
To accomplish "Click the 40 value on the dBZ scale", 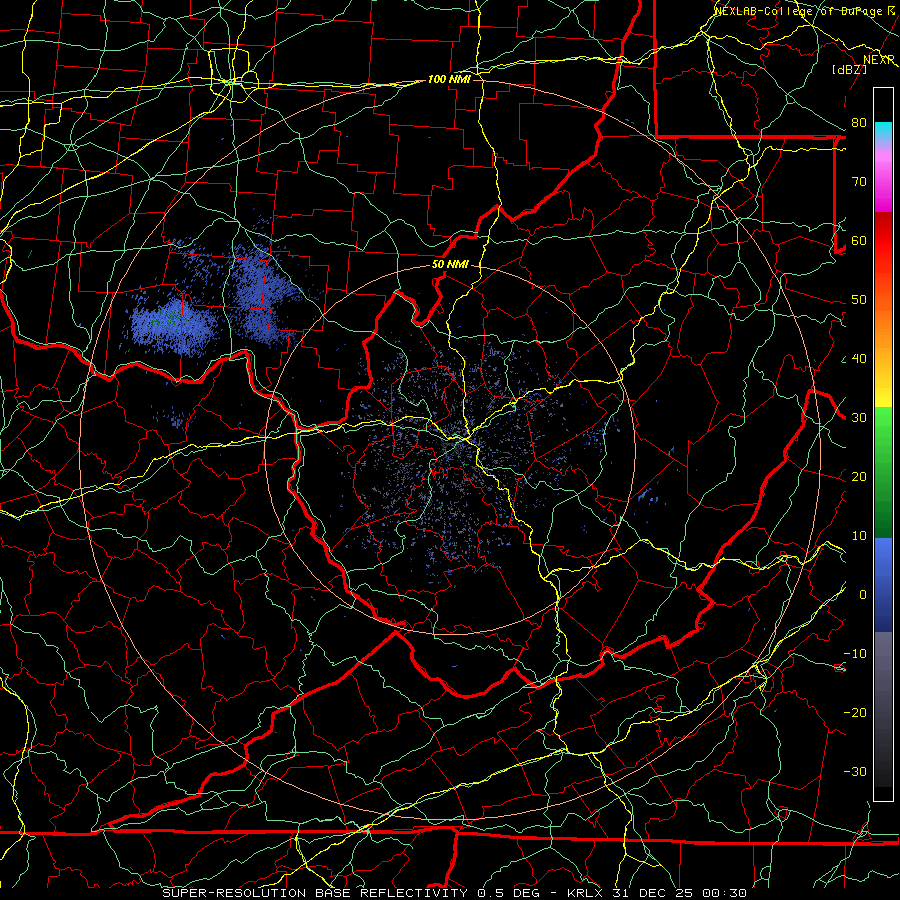I will click(x=859, y=359).
